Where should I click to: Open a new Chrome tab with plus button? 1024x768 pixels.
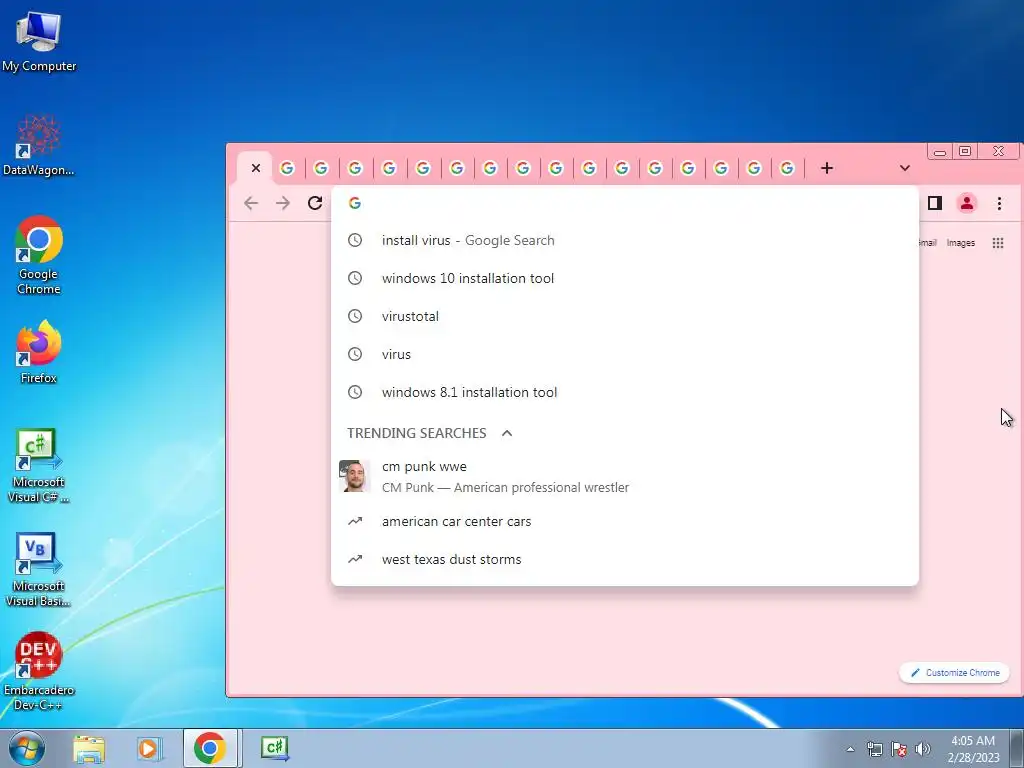pos(827,168)
